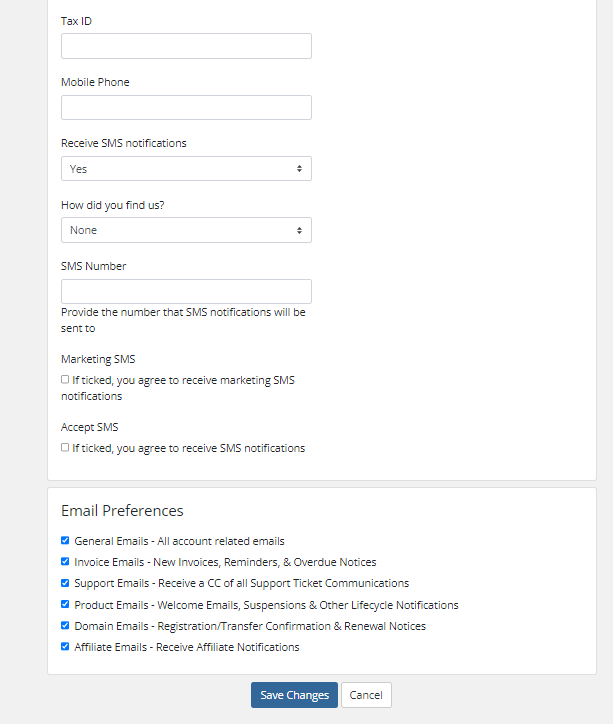This screenshot has height=724, width=613.
Task: Uncheck Affiliate Emails notifications
Action: (65, 646)
